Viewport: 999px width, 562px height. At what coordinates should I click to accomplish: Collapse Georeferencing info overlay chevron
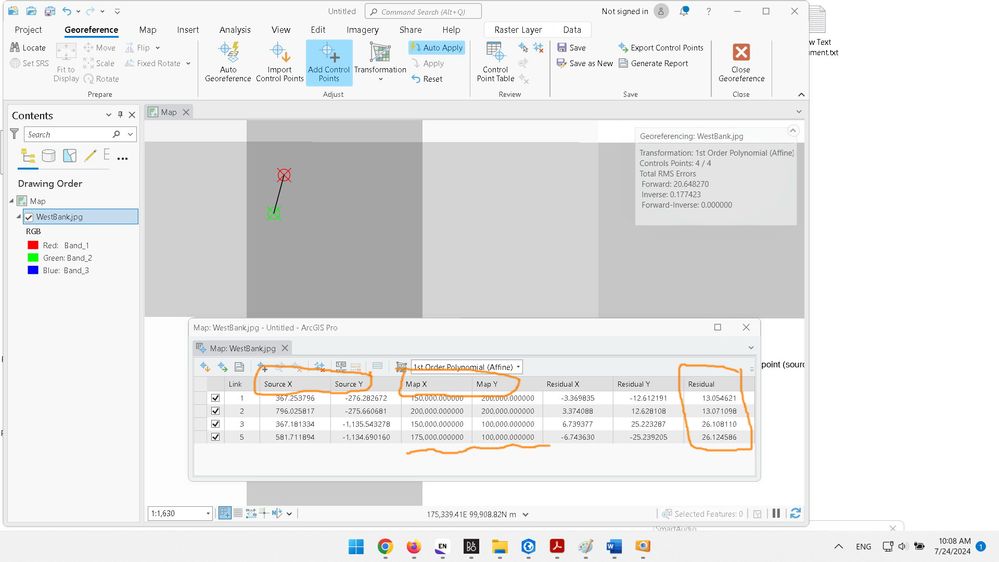pyautogui.click(x=793, y=131)
